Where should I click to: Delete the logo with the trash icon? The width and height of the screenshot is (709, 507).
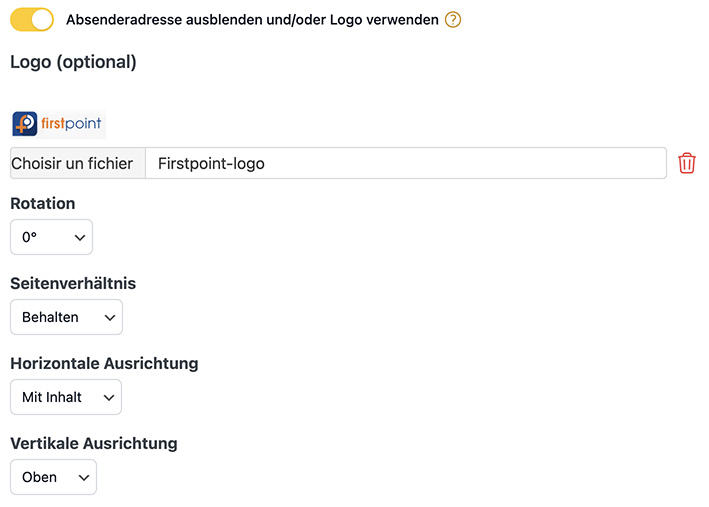(x=686, y=163)
